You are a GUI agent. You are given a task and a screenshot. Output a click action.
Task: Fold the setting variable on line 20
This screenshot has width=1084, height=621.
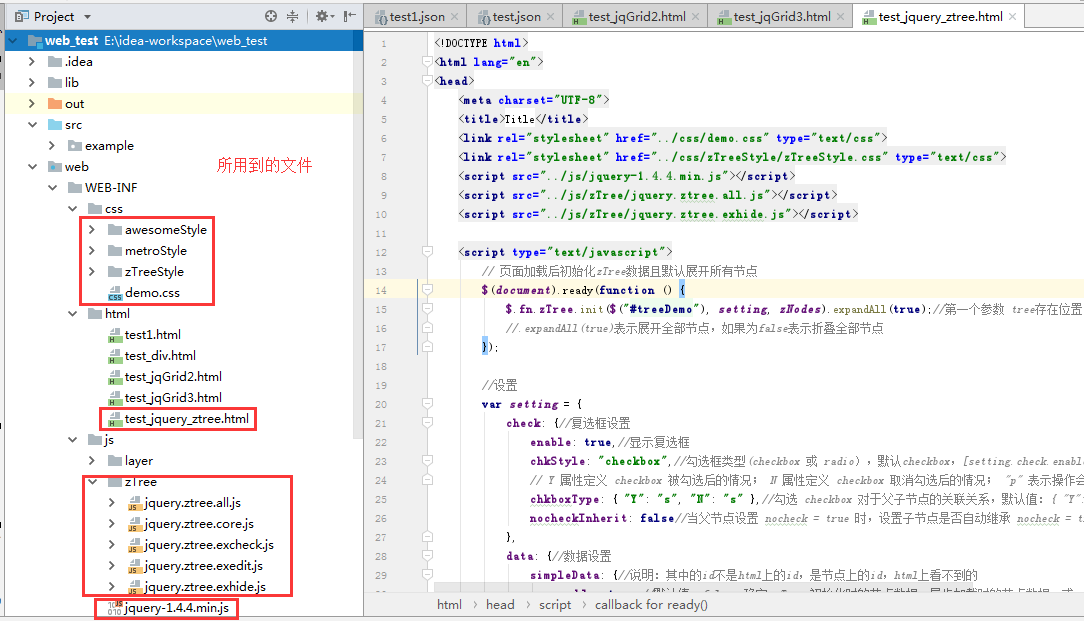427,404
